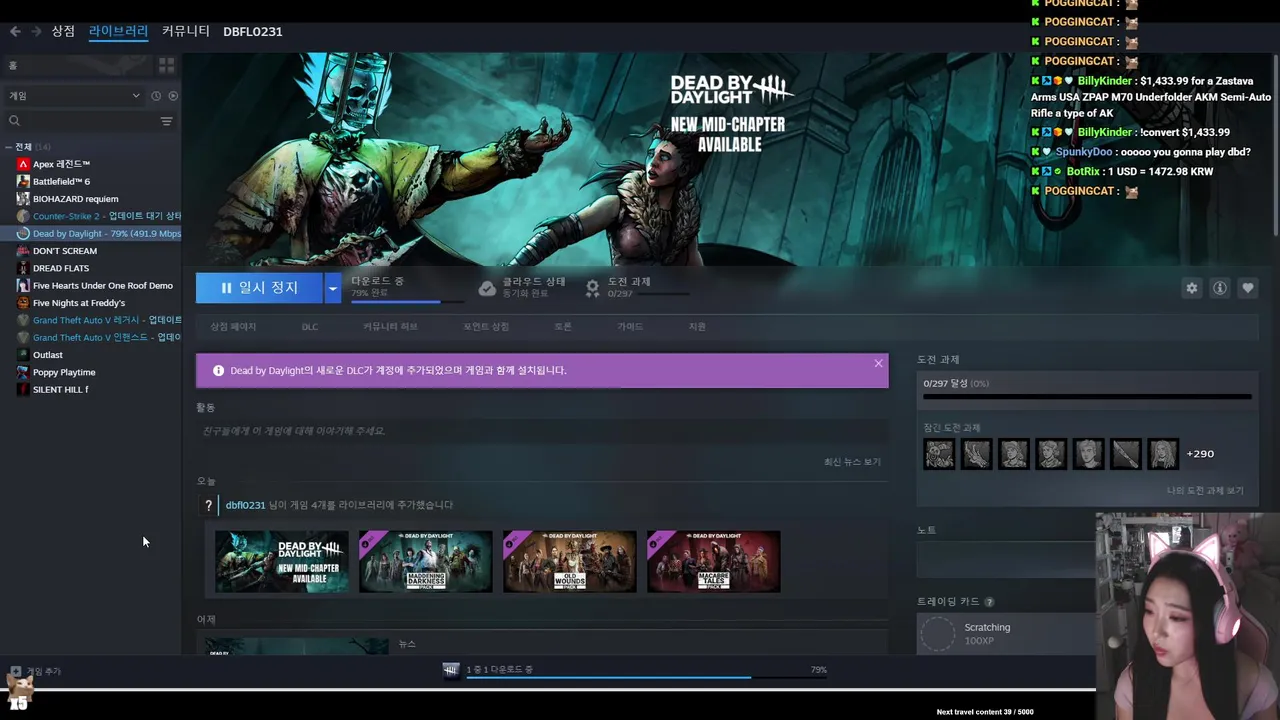Image resolution: width=1280 pixels, height=720 pixels.
Task: Click the library search magnifier icon
Action: click(x=14, y=121)
